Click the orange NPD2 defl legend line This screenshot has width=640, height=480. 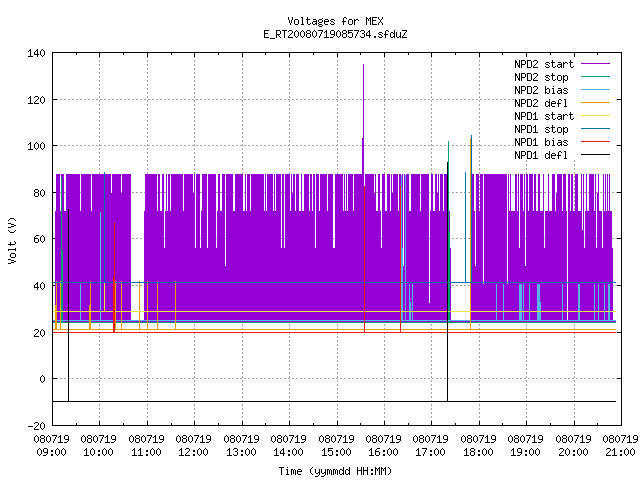(596, 102)
